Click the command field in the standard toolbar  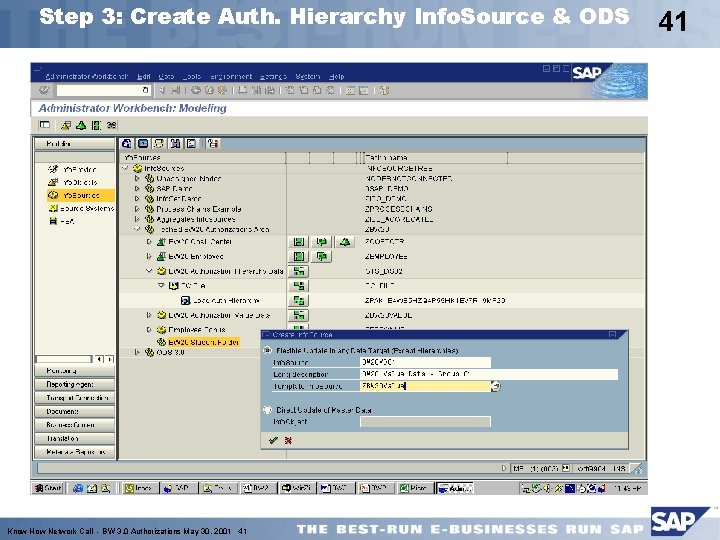(103, 90)
